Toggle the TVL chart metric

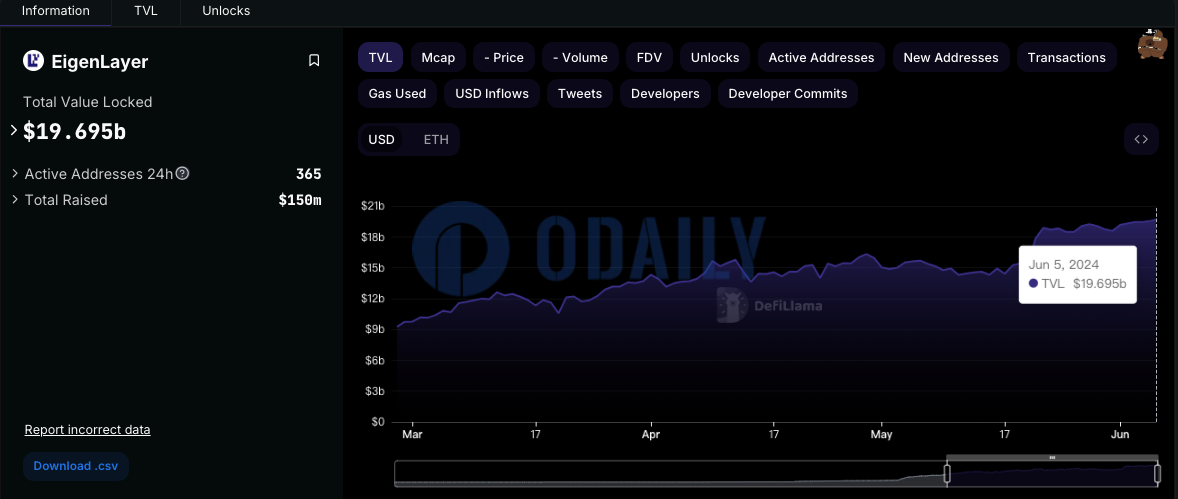click(x=380, y=57)
